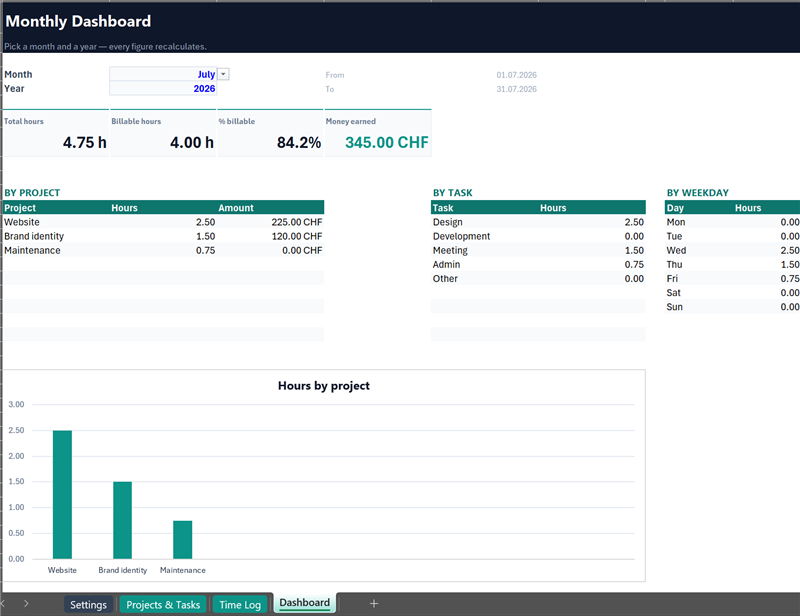Select the Meeting task row
The height and width of the screenshot is (616, 800).
point(538,251)
